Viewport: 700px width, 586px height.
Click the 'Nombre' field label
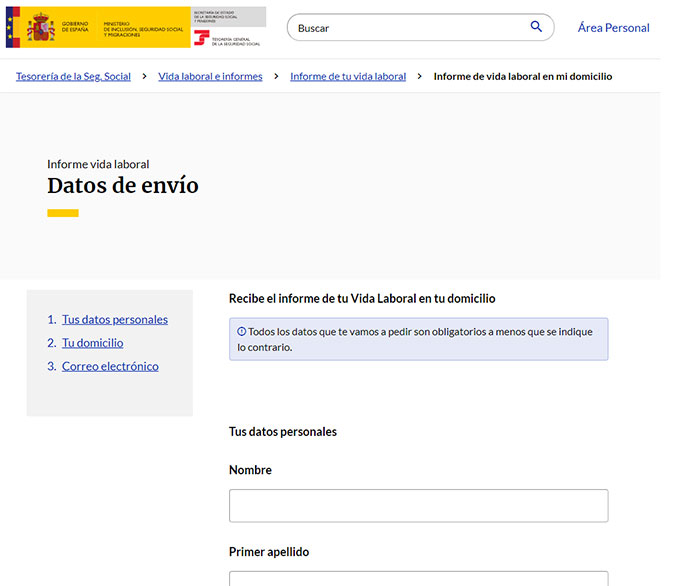click(250, 470)
